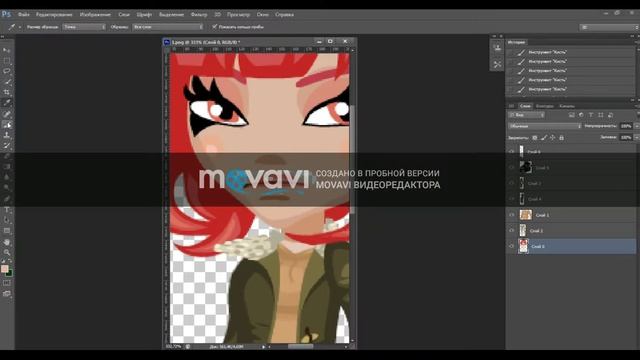Open the 'Образец' sample layers dropdown
The image size is (640, 360).
click(167, 27)
